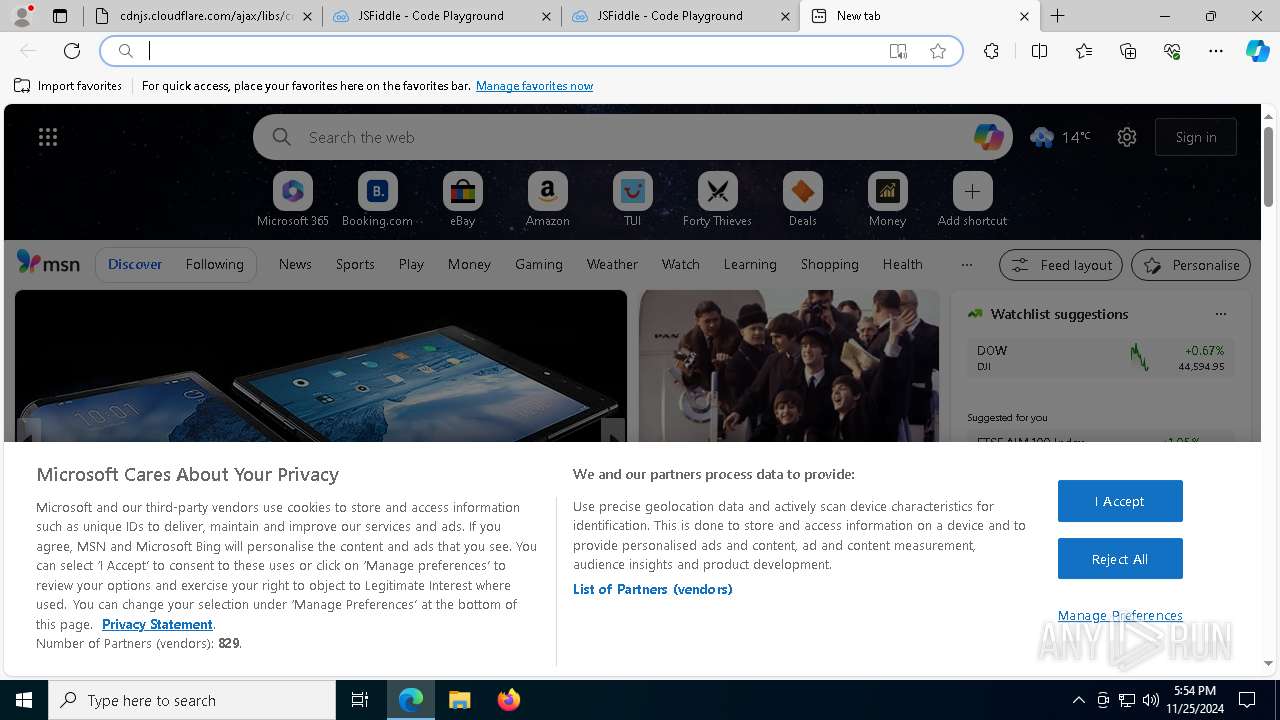This screenshot has width=1280, height=720.
Task: Open the Booking.com shortcut tile
Action: coord(377,200)
